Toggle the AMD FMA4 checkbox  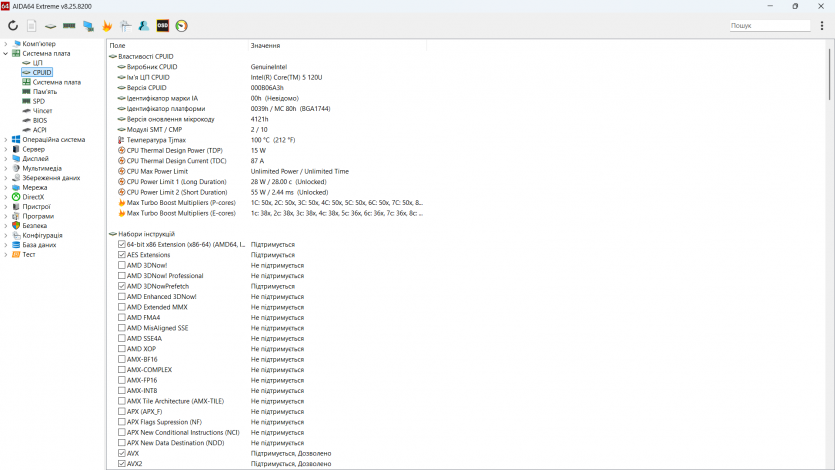pyautogui.click(x=122, y=318)
